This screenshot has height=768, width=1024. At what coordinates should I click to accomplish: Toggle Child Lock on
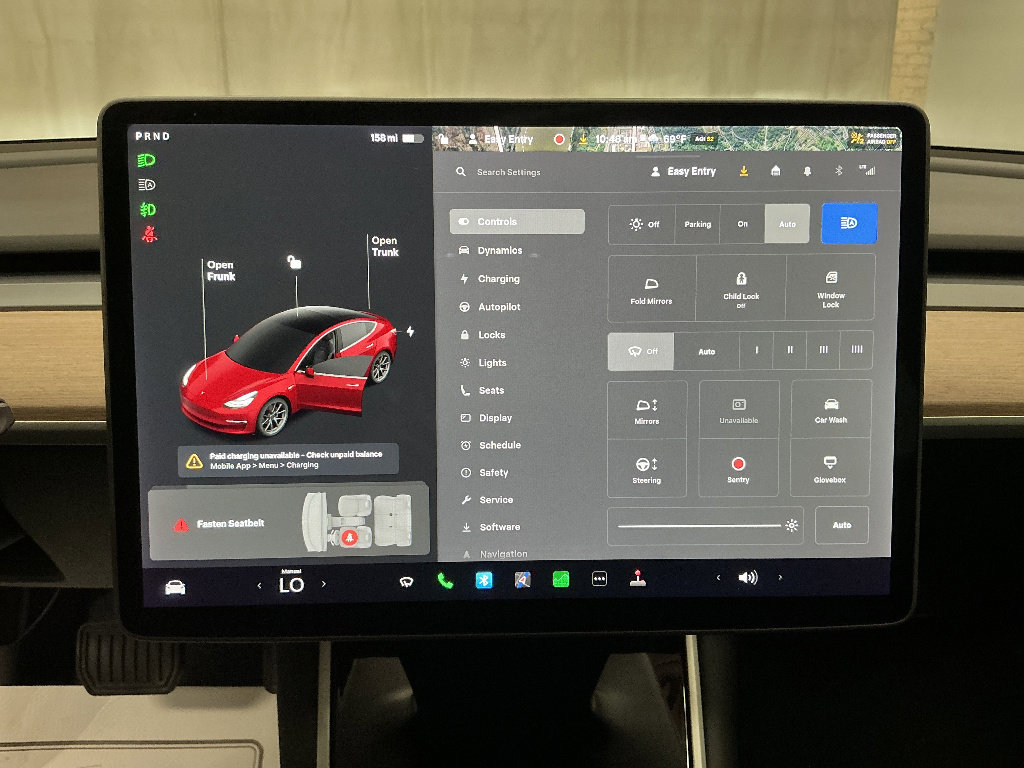[x=740, y=288]
